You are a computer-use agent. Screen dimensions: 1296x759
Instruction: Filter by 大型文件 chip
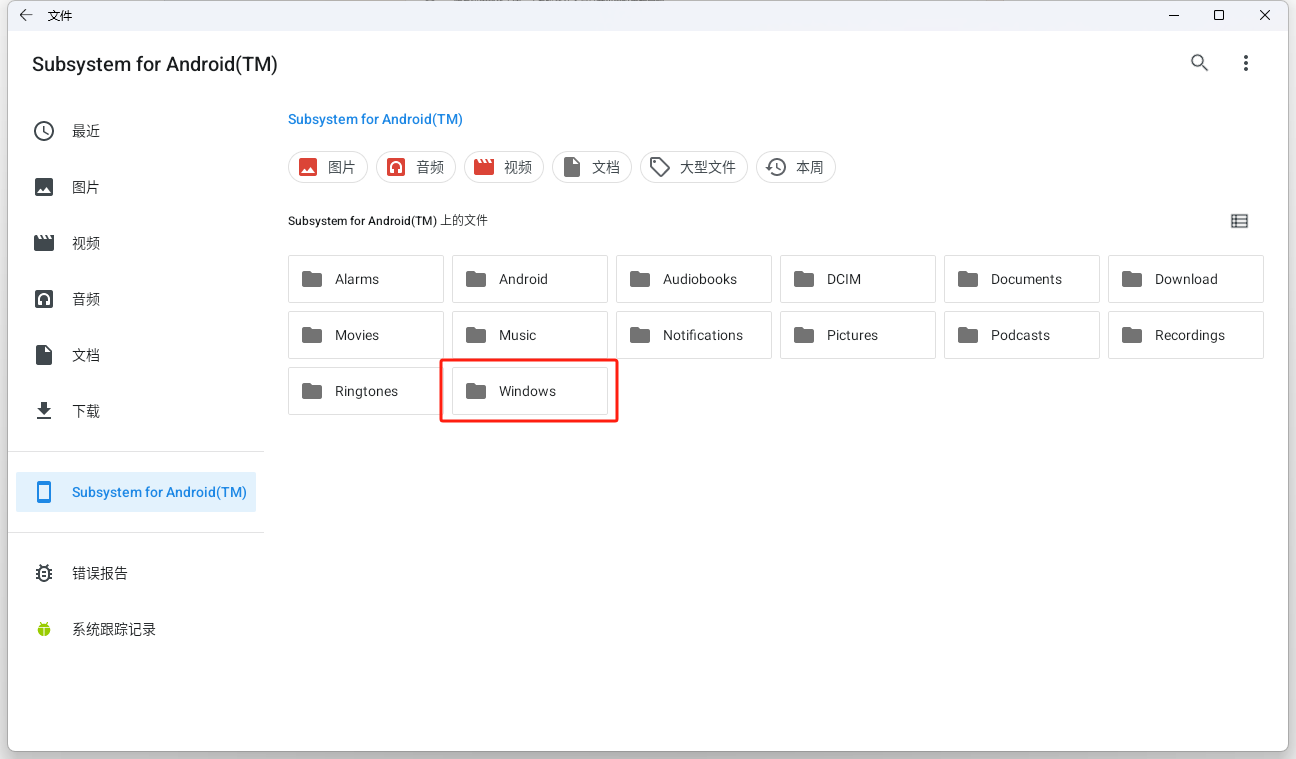694,167
